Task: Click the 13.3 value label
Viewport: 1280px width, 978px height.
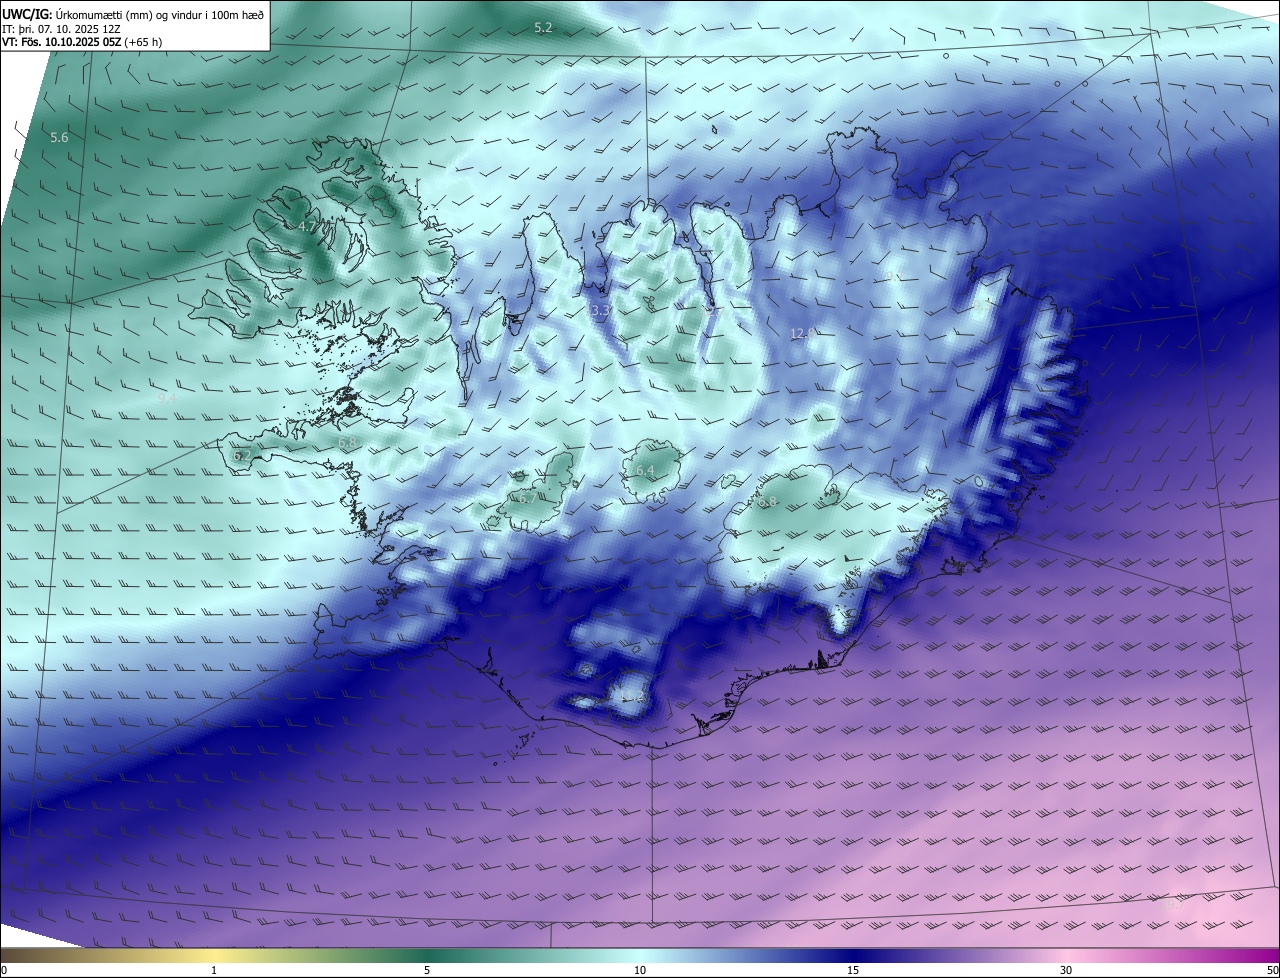Action: click(x=598, y=311)
